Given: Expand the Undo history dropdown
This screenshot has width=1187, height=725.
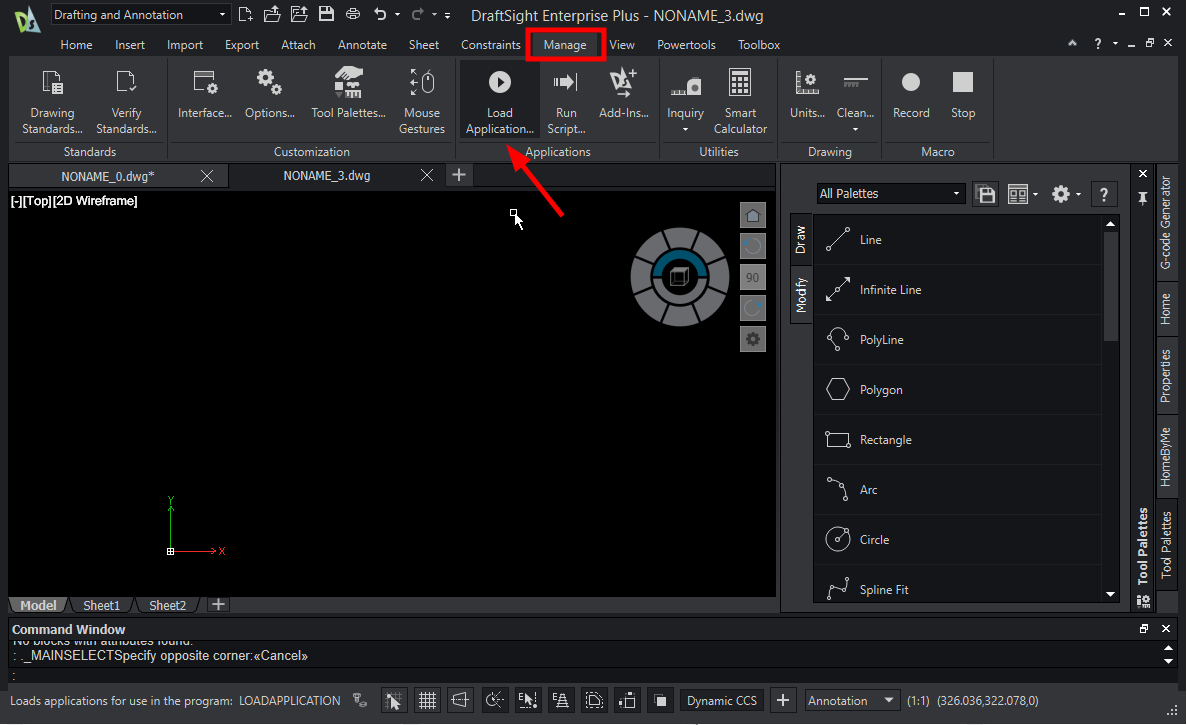Looking at the screenshot, I should 397,14.
